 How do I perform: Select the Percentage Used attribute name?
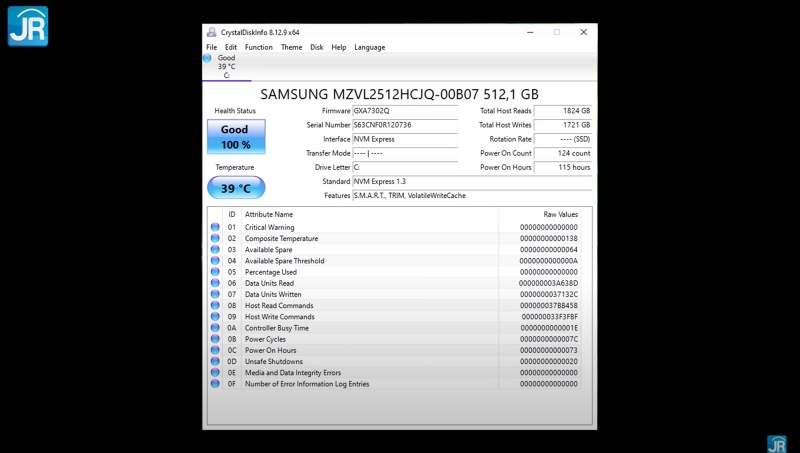[x=270, y=272]
